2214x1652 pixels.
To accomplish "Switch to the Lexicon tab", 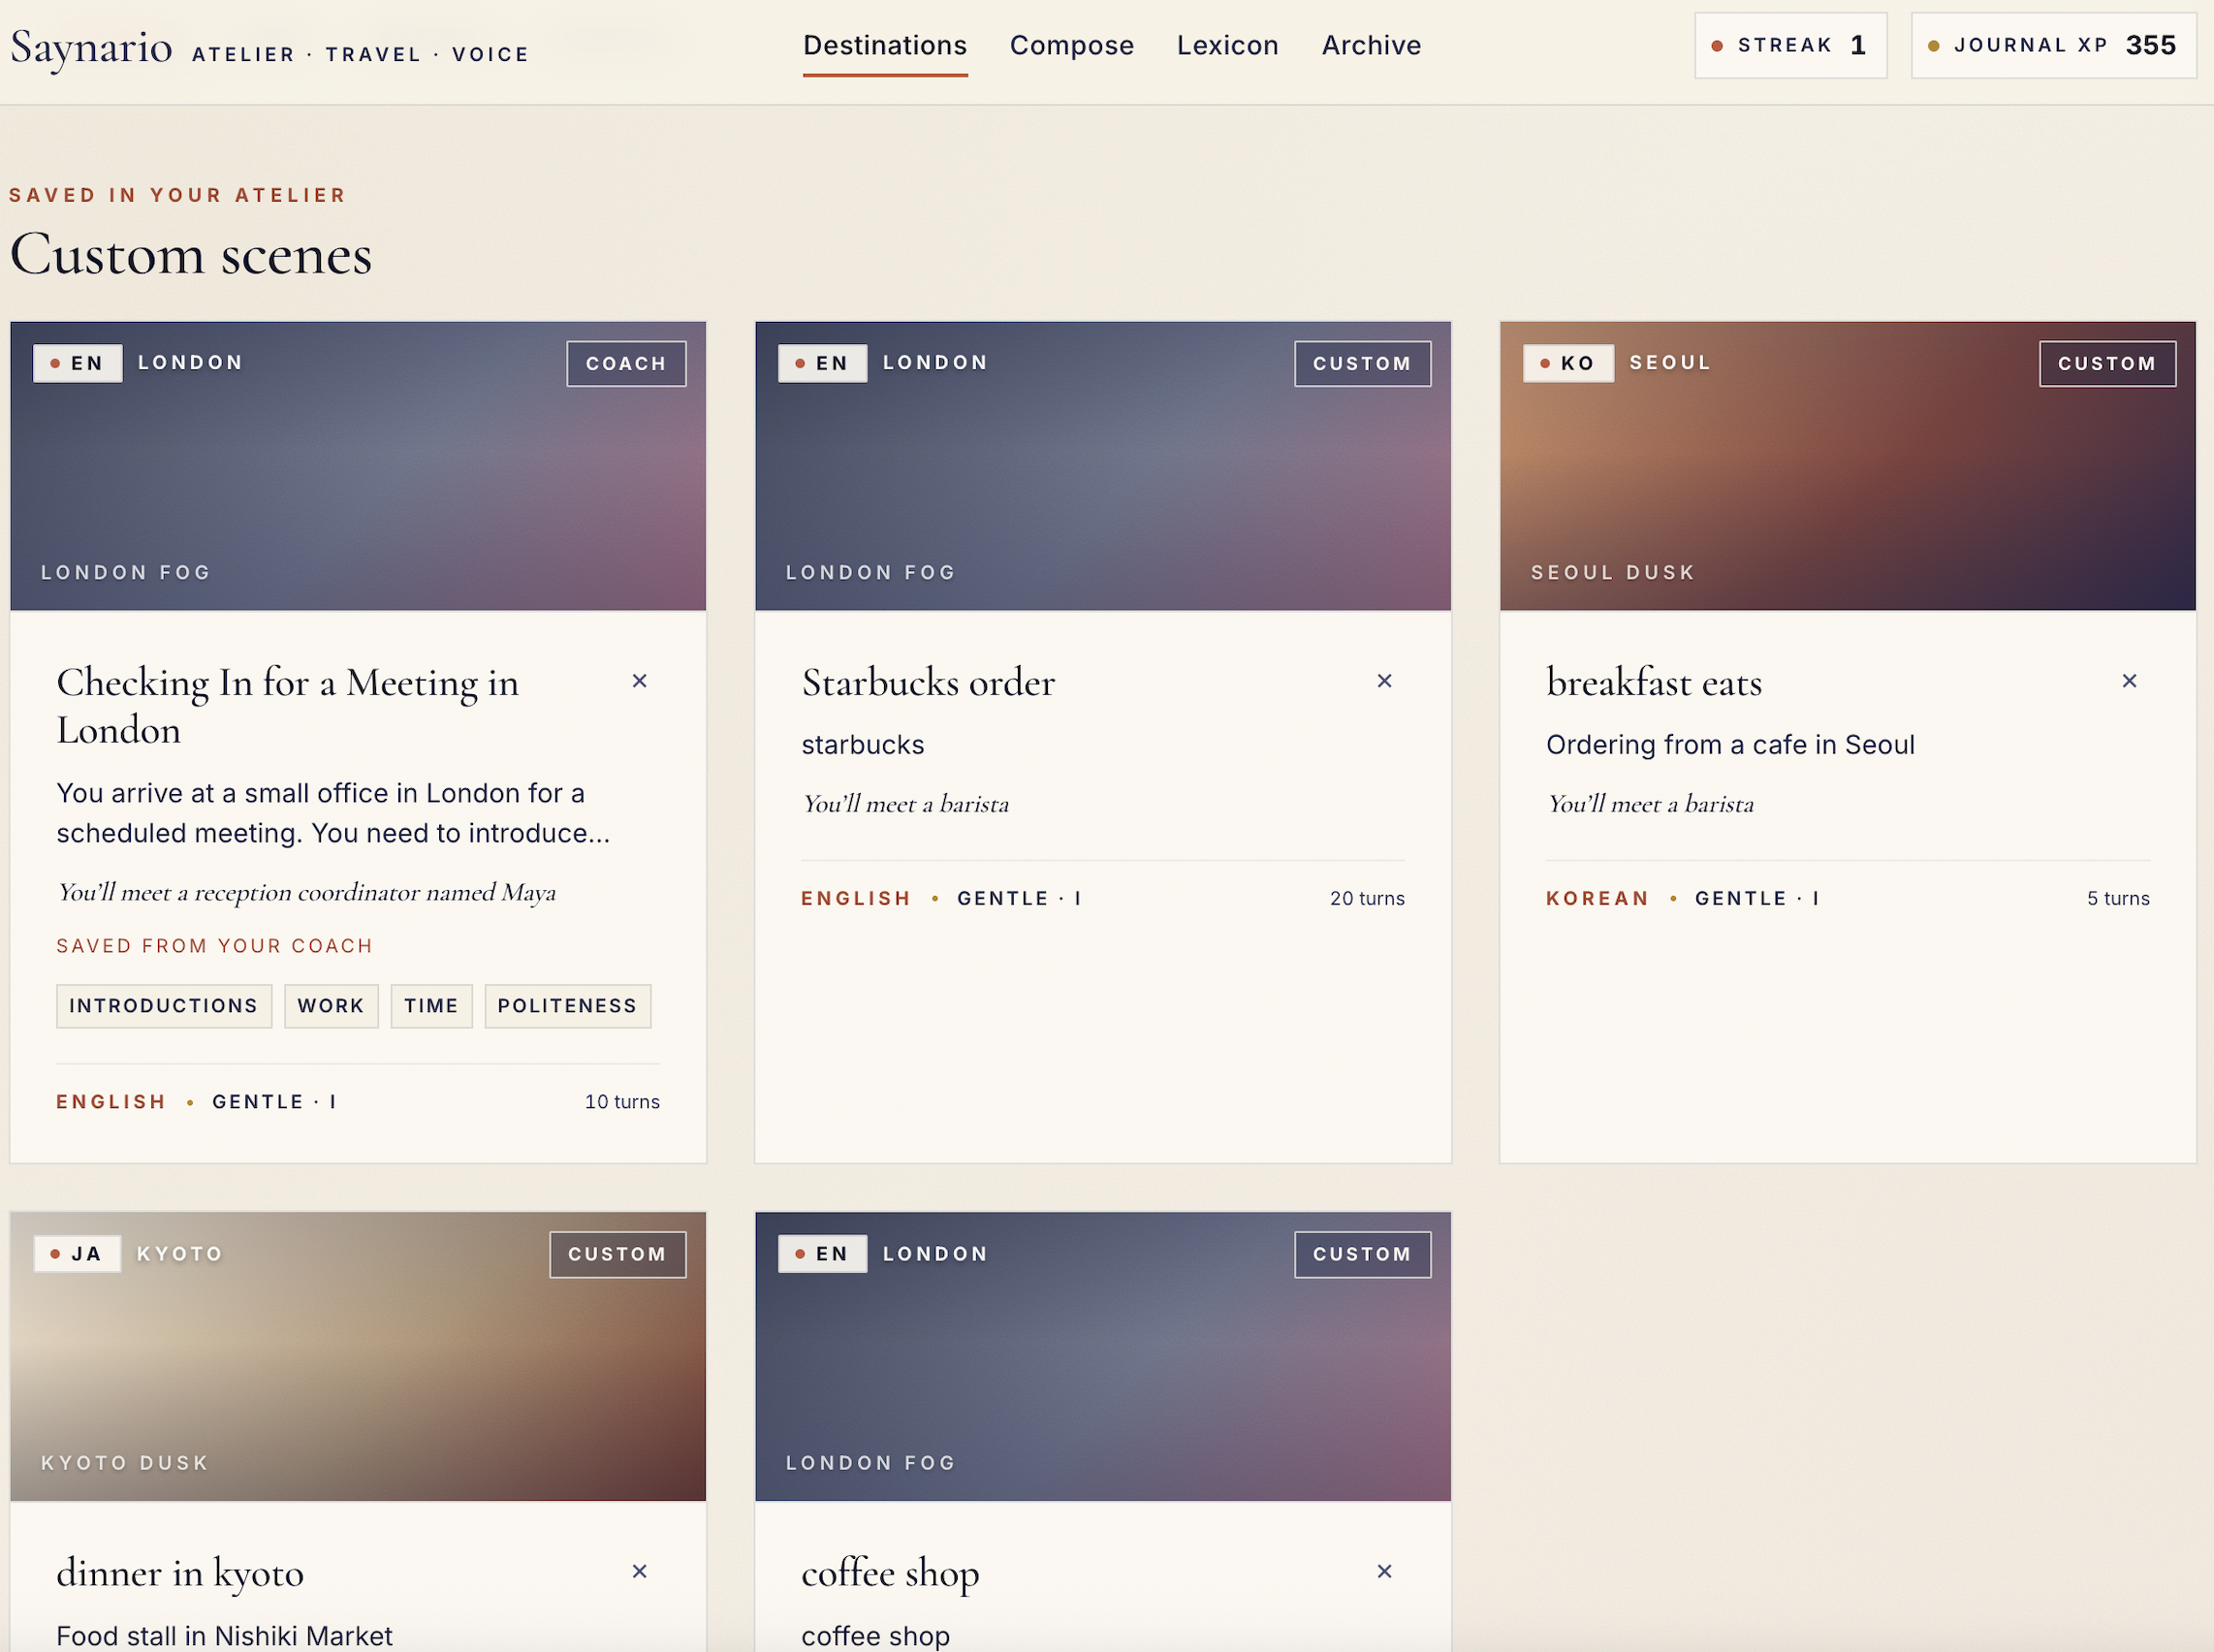I will 1227,45.
